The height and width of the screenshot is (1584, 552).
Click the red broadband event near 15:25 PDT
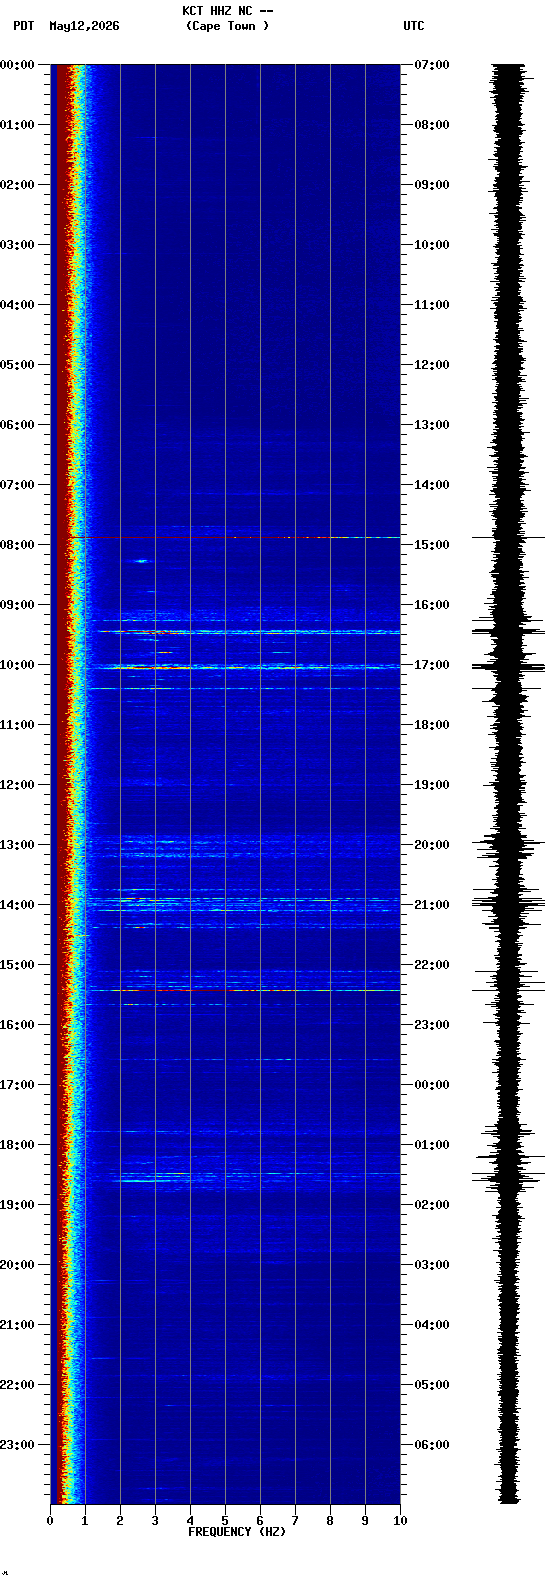point(243,990)
